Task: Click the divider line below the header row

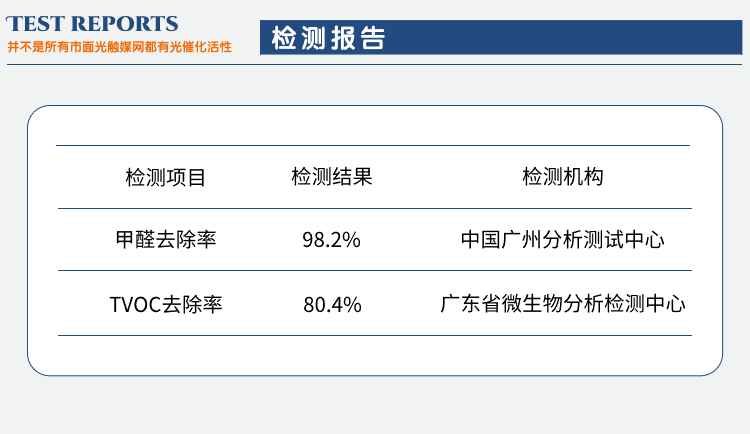Action: click(373, 209)
